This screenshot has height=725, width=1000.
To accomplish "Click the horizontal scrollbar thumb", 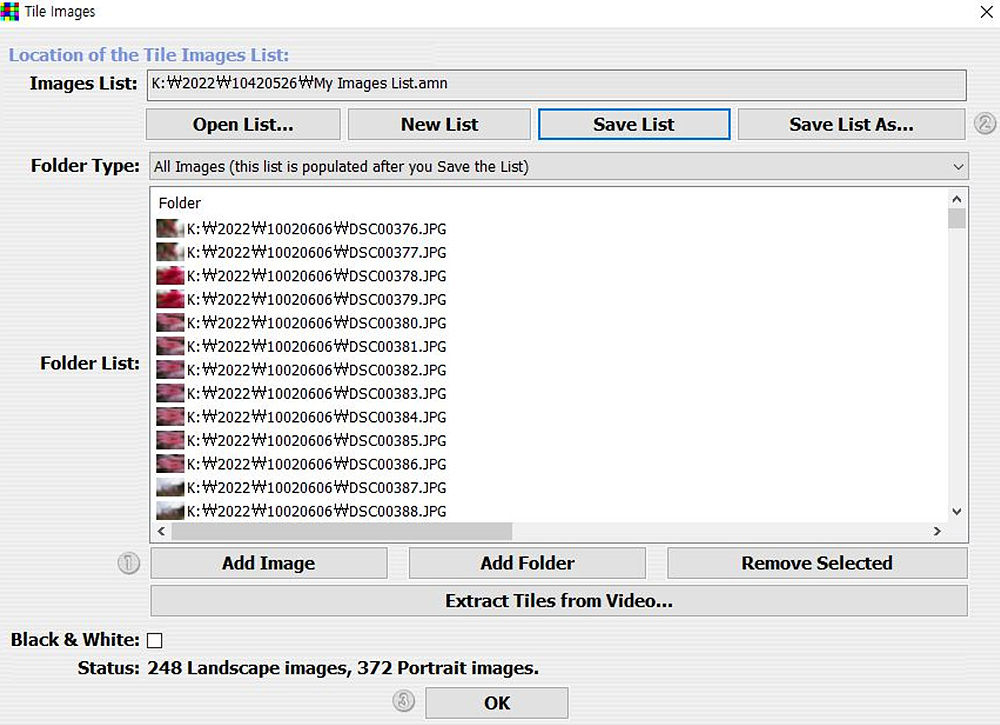I will [x=342, y=531].
